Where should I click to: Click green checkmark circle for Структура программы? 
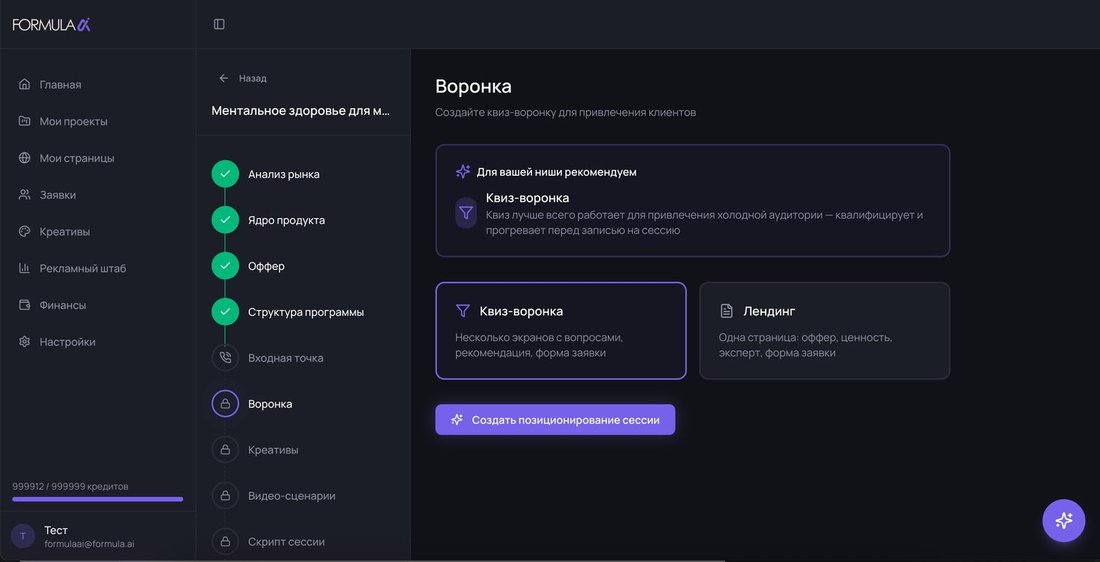[x=225, y=312]
